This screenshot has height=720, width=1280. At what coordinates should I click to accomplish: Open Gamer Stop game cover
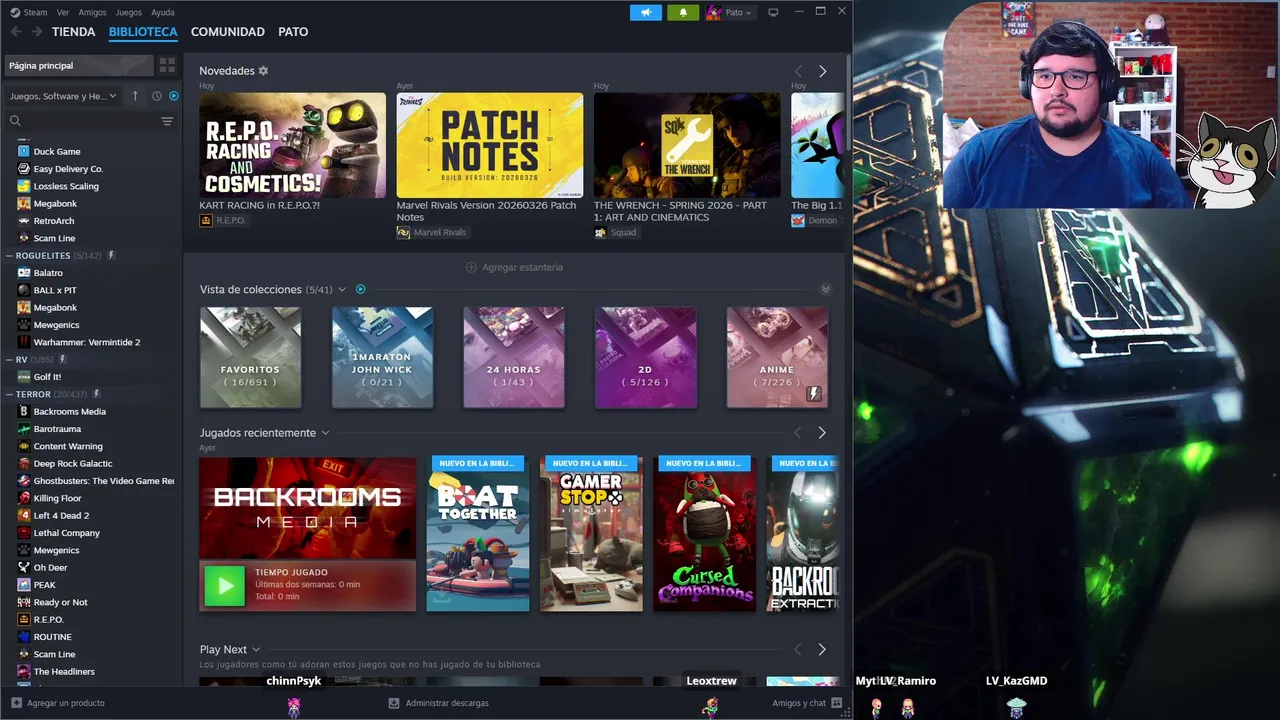591,534
